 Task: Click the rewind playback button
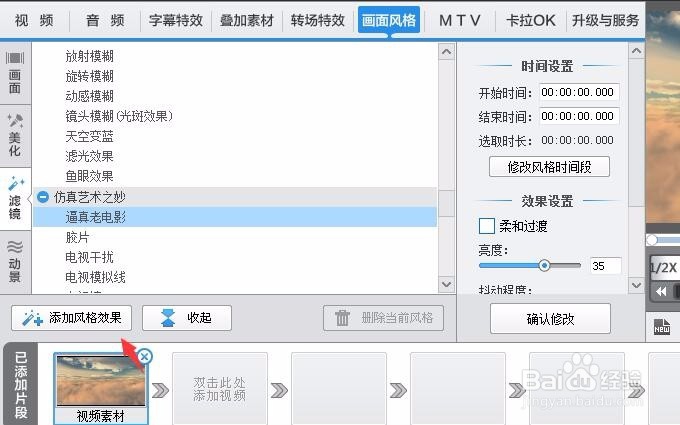[x=660, y=291]
